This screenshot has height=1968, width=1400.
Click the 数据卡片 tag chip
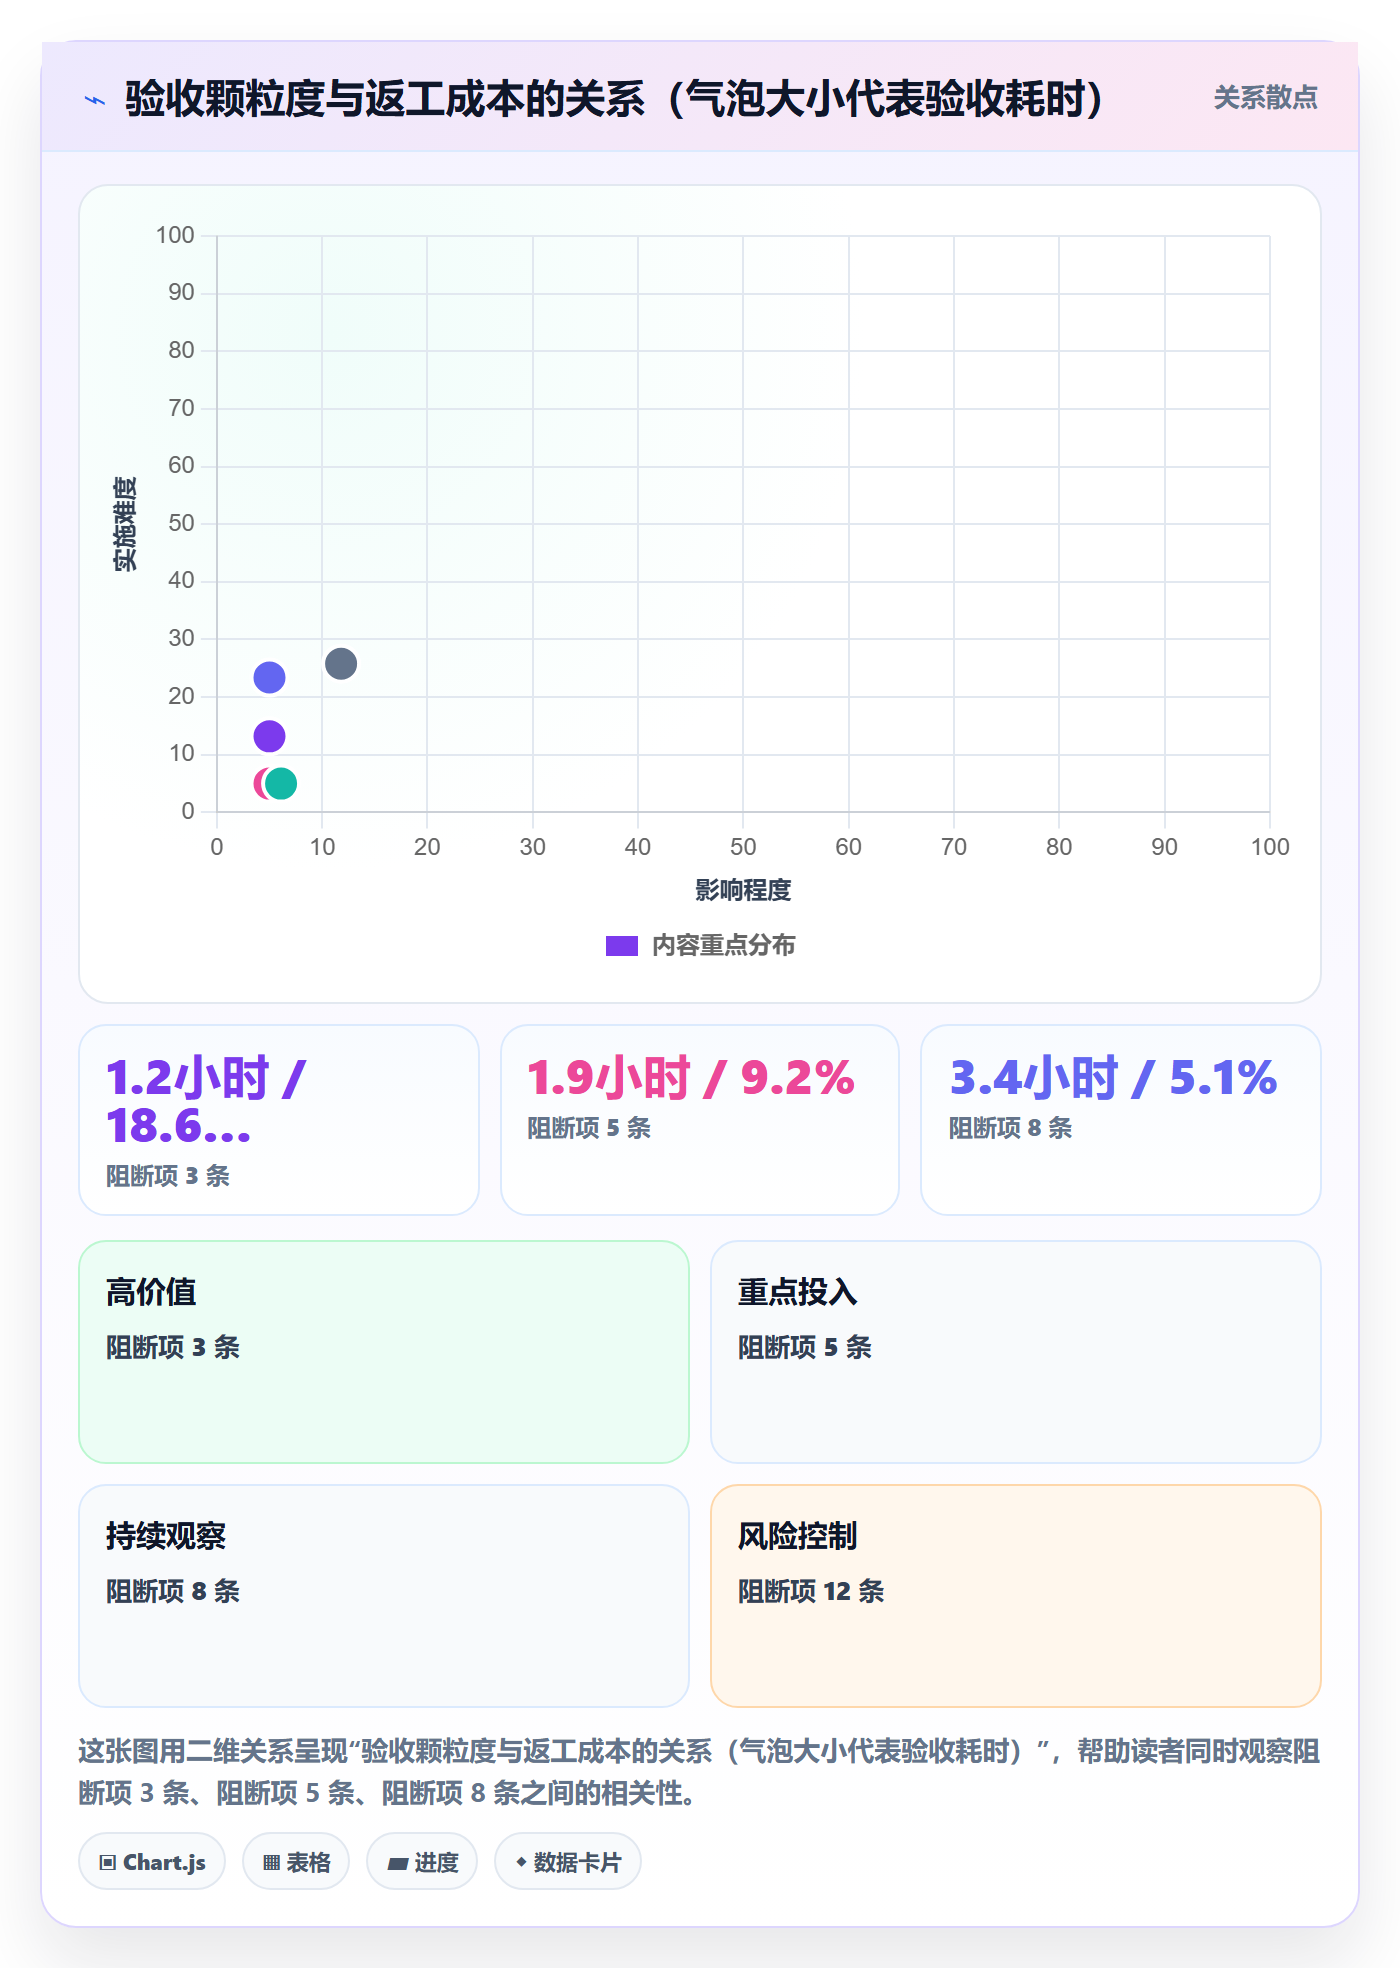(x=568, y=1862)
